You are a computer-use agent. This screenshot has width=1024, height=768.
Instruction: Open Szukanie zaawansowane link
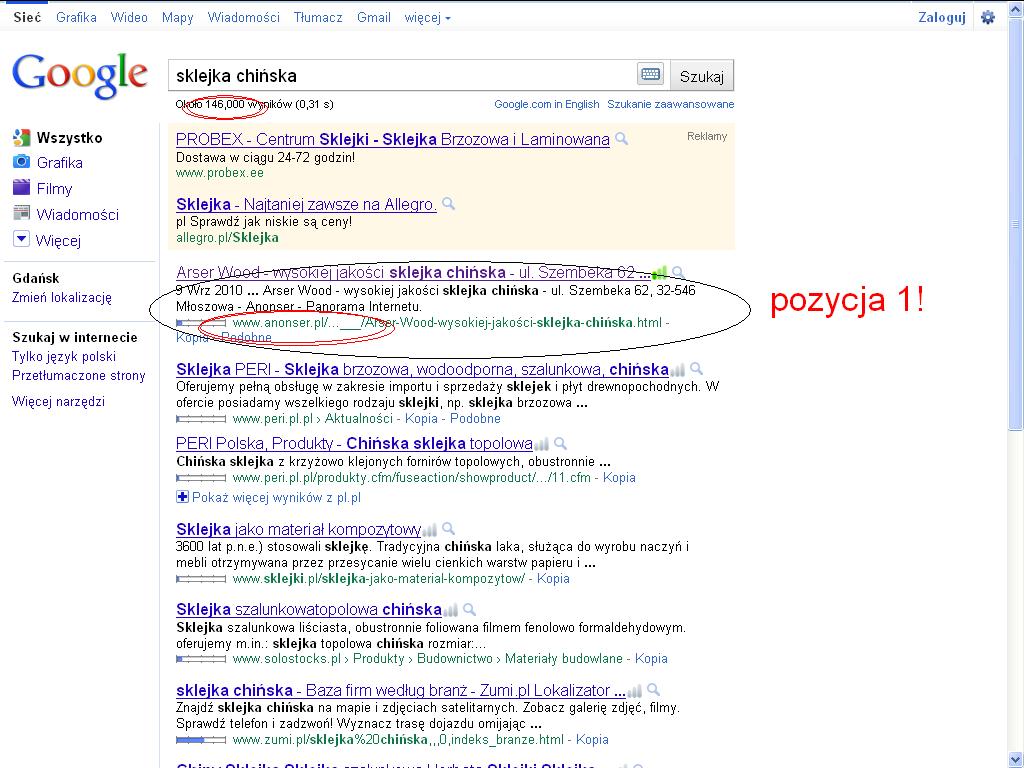(x=671, y=104)
